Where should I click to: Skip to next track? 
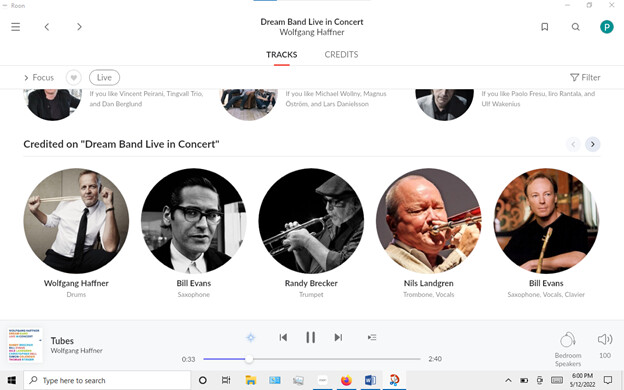[x=338, y=337]
